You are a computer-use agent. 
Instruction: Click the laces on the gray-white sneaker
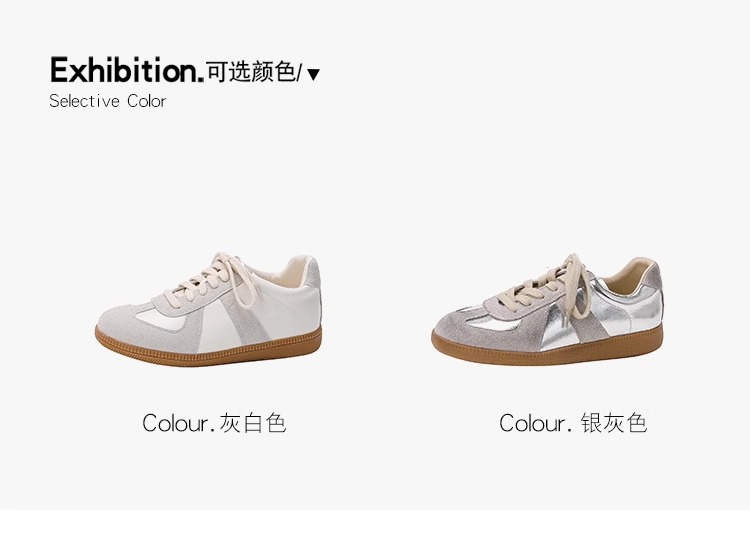[218, 278]
